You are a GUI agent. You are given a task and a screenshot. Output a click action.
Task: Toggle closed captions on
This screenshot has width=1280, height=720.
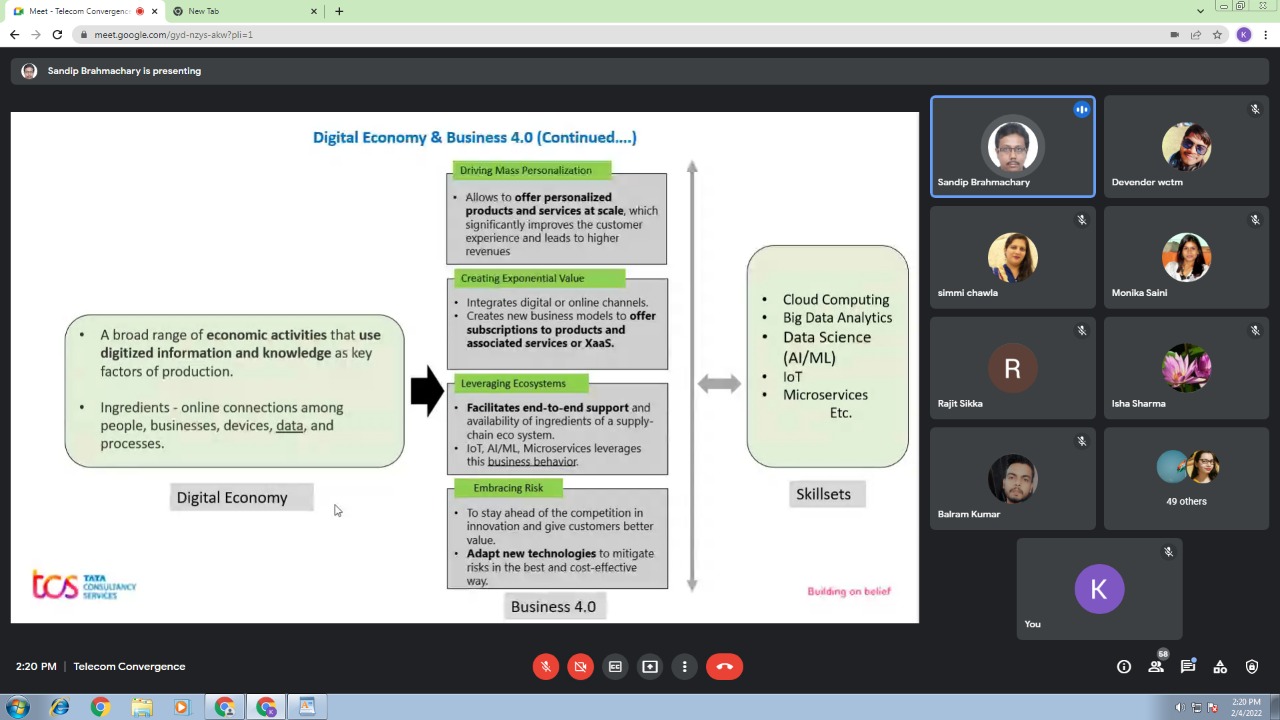tap(615, 667)
